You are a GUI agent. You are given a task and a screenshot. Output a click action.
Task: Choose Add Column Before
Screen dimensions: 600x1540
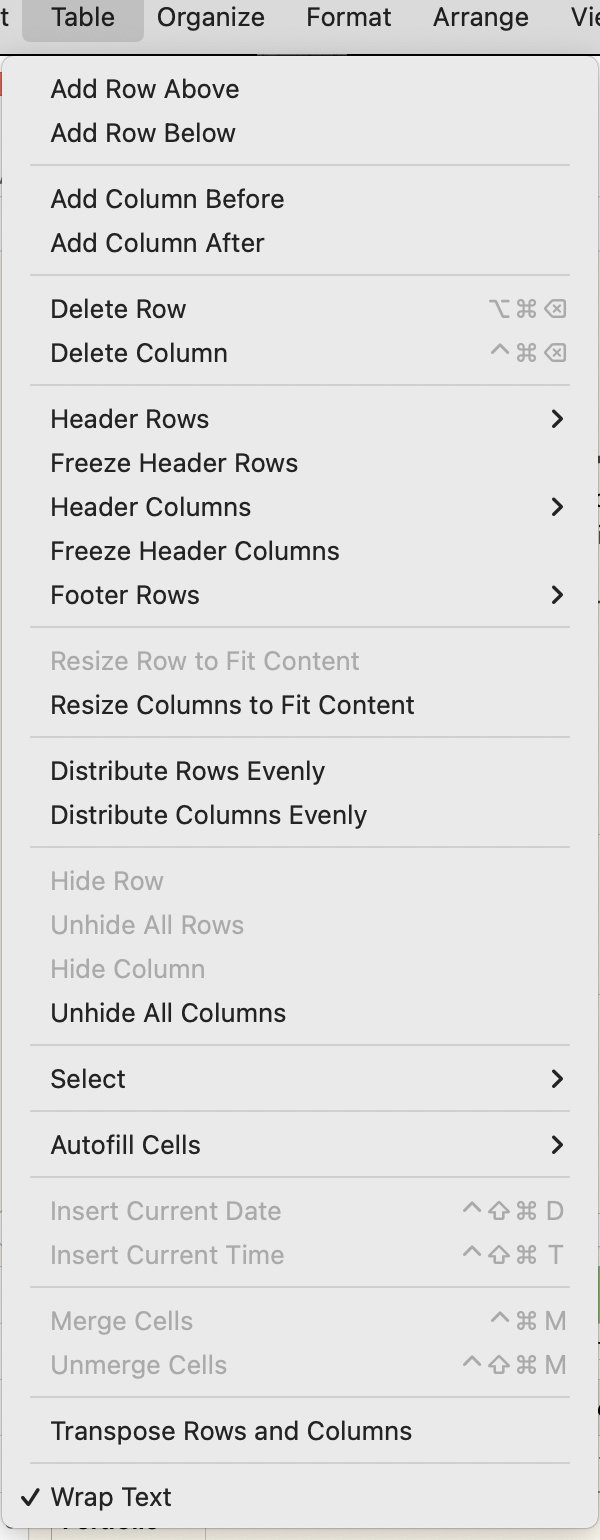point(167,199)
